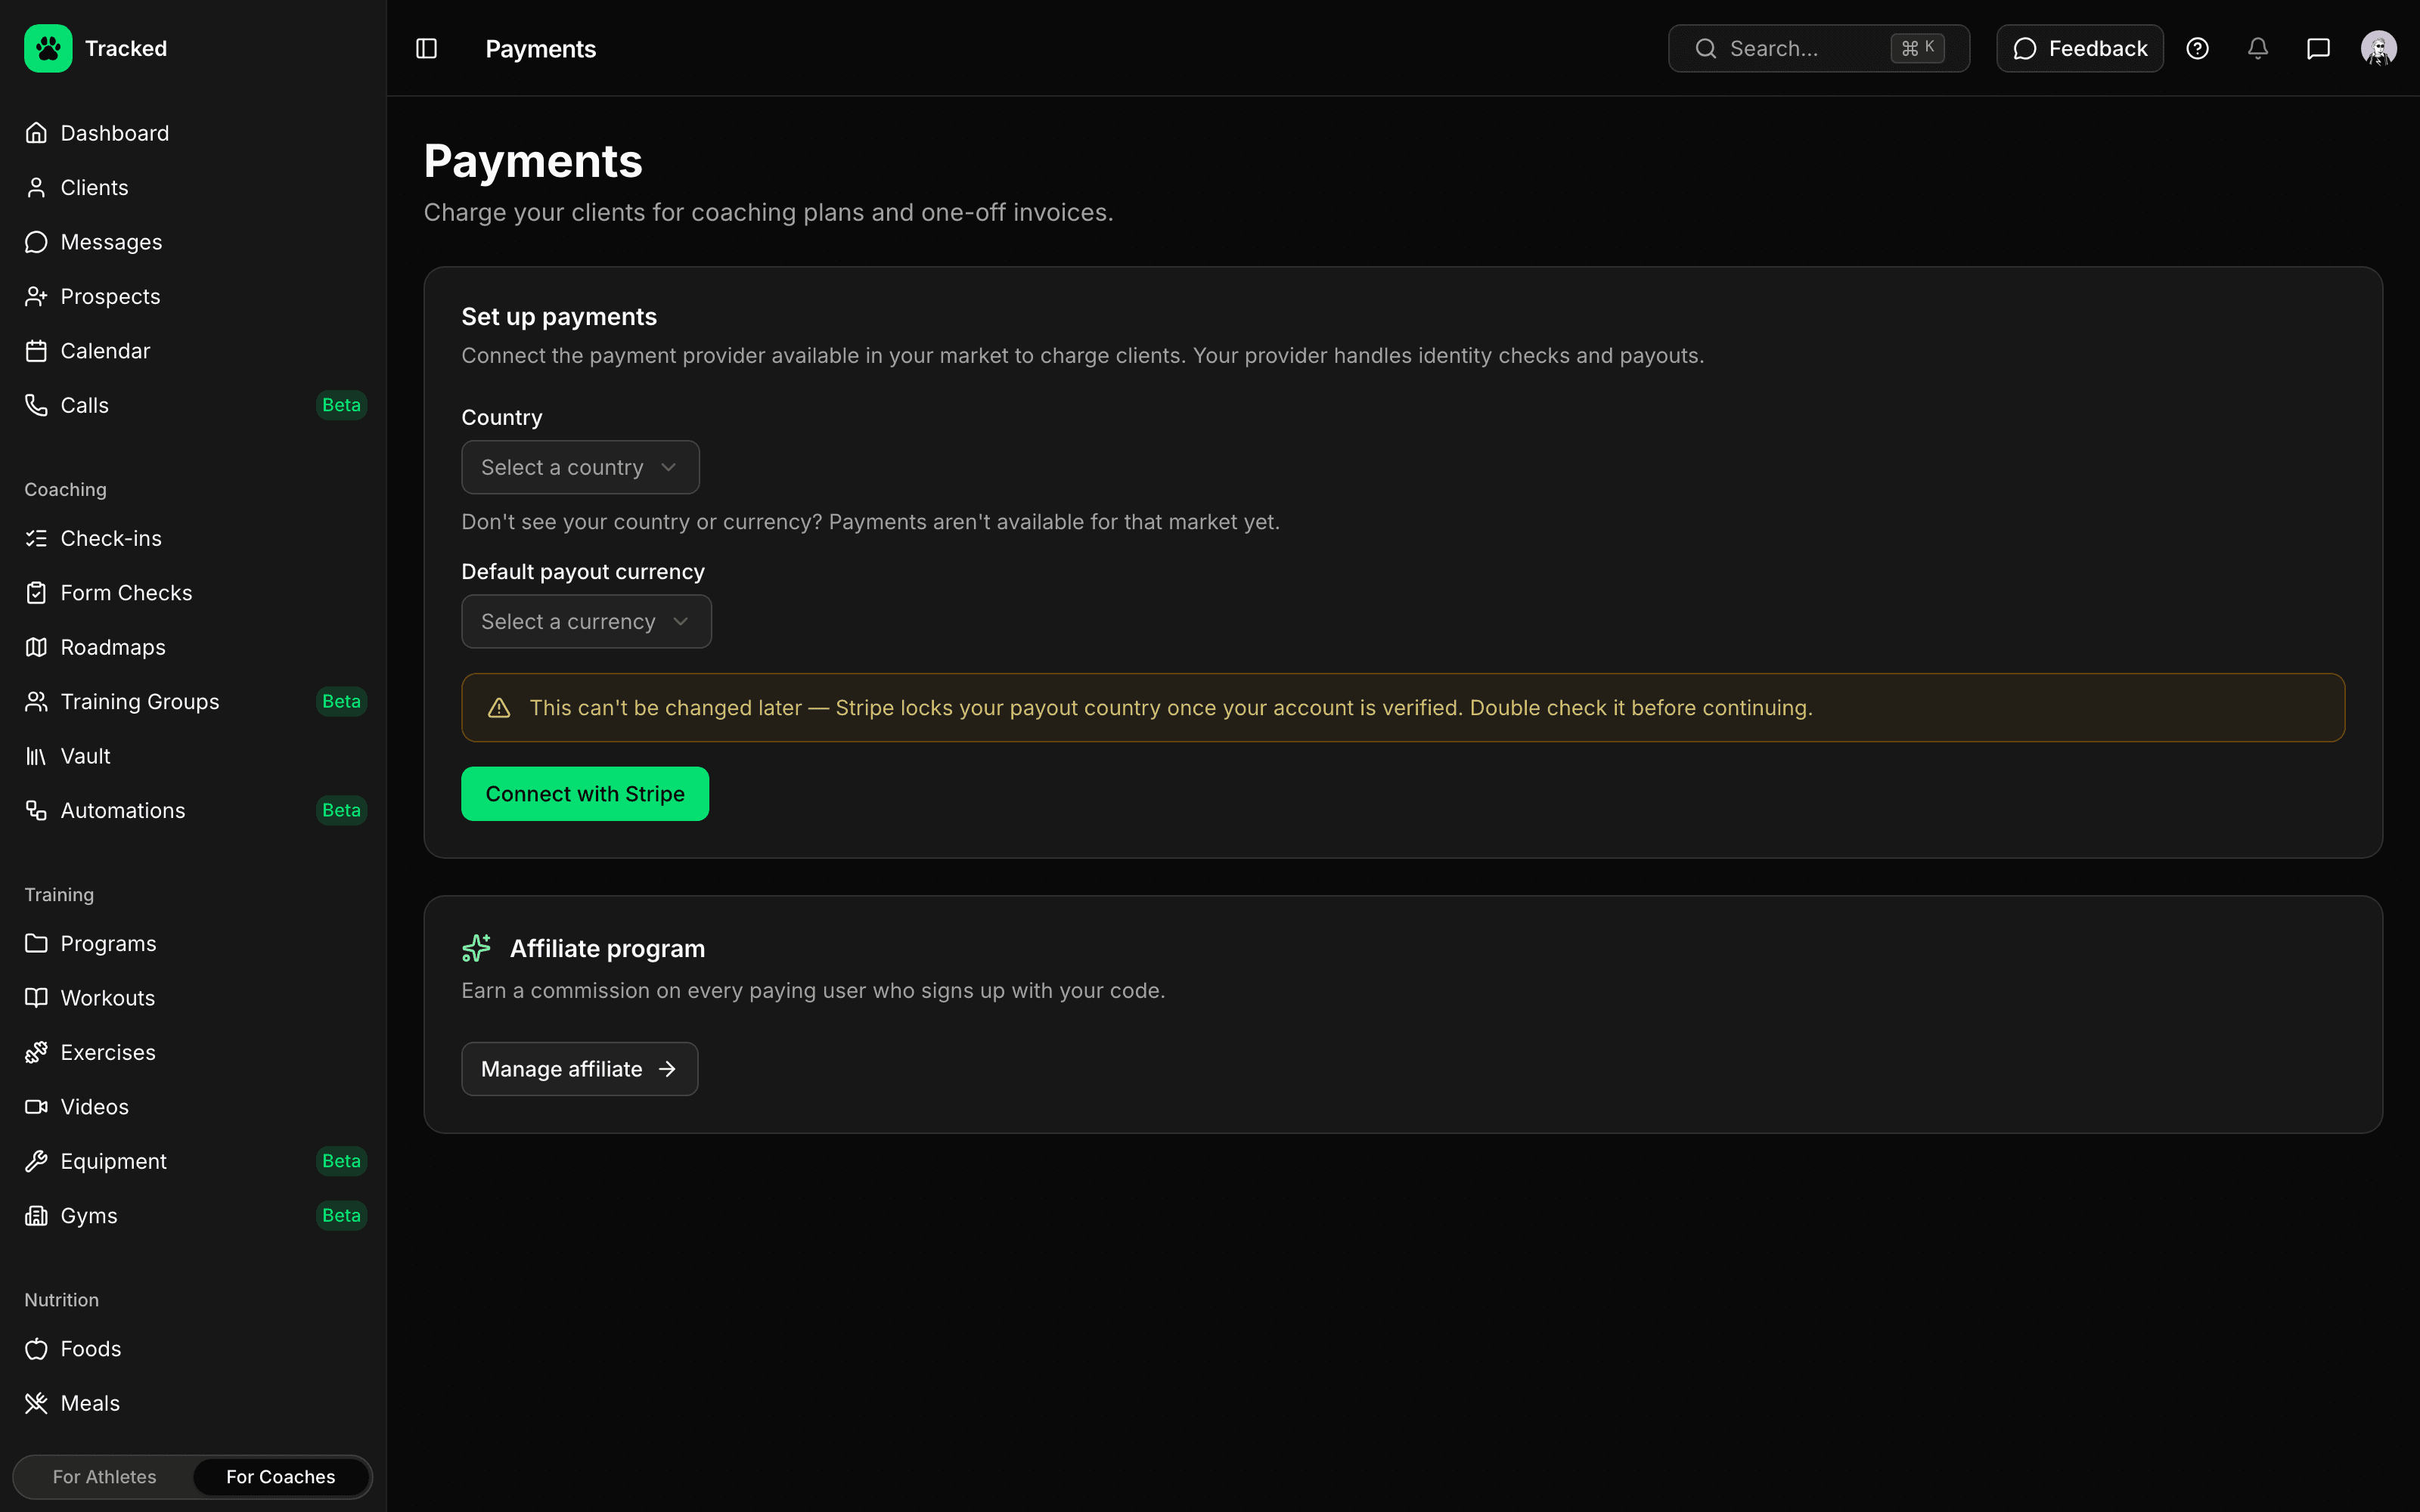The image size is (2420, 1512).
Task: Click the Calendar icon in the sidebar
Action: point(36,351)
